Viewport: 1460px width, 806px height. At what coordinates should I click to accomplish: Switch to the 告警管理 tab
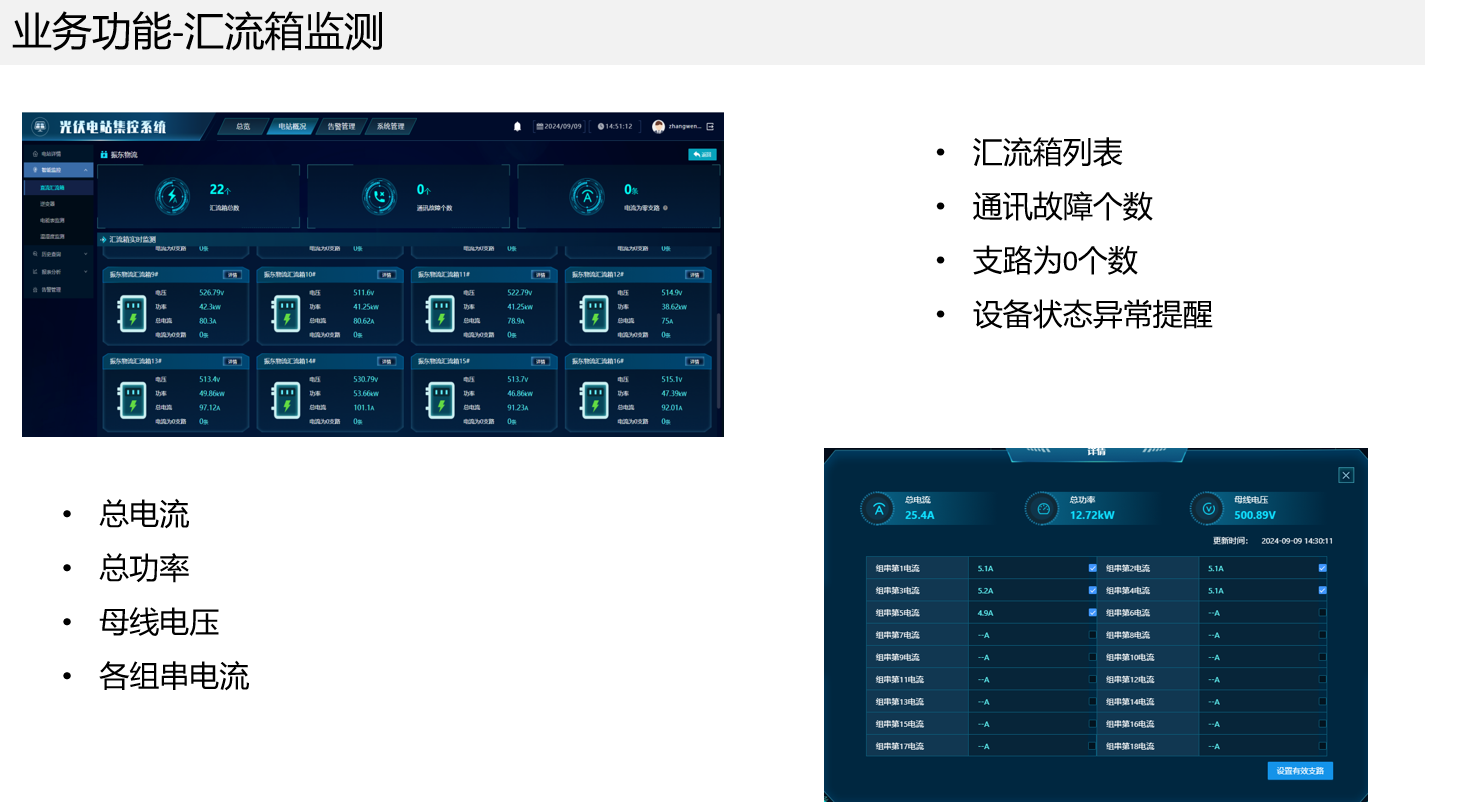[341, 127]
